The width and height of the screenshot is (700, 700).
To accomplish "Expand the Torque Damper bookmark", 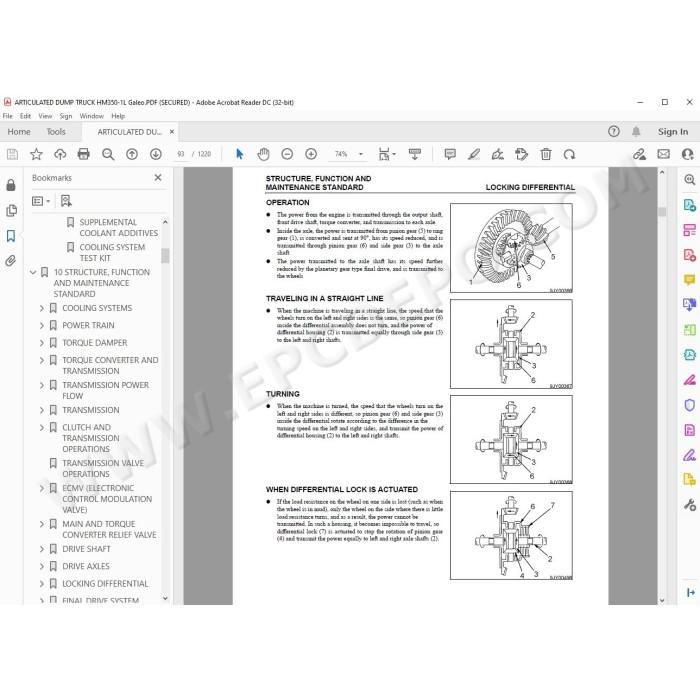I will (x=42, y=343).
